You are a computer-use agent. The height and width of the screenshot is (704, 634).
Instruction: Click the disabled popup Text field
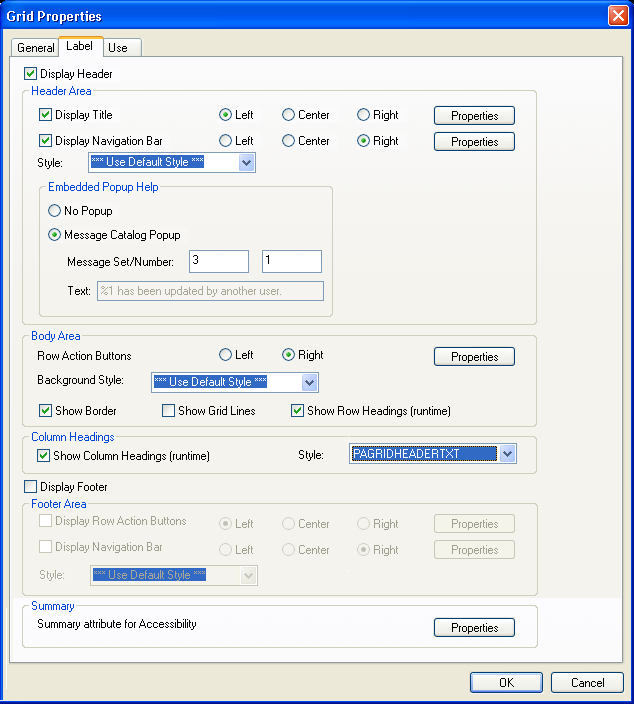[x=210, y=291]
